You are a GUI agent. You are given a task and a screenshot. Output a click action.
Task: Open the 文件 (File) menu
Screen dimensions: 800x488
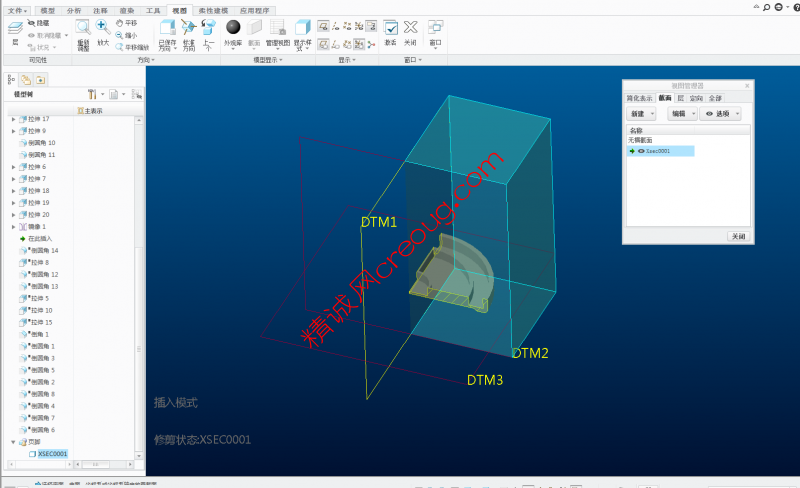[x=18, y=10]
